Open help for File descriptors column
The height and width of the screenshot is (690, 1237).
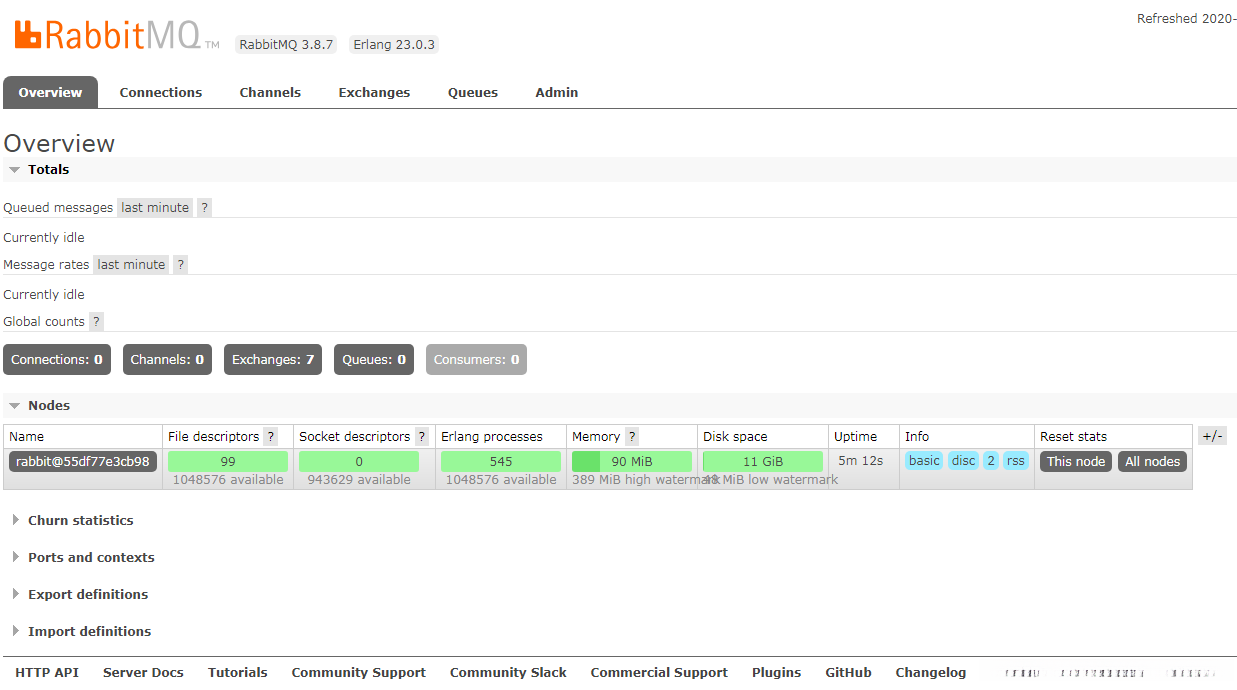point(270,437)
